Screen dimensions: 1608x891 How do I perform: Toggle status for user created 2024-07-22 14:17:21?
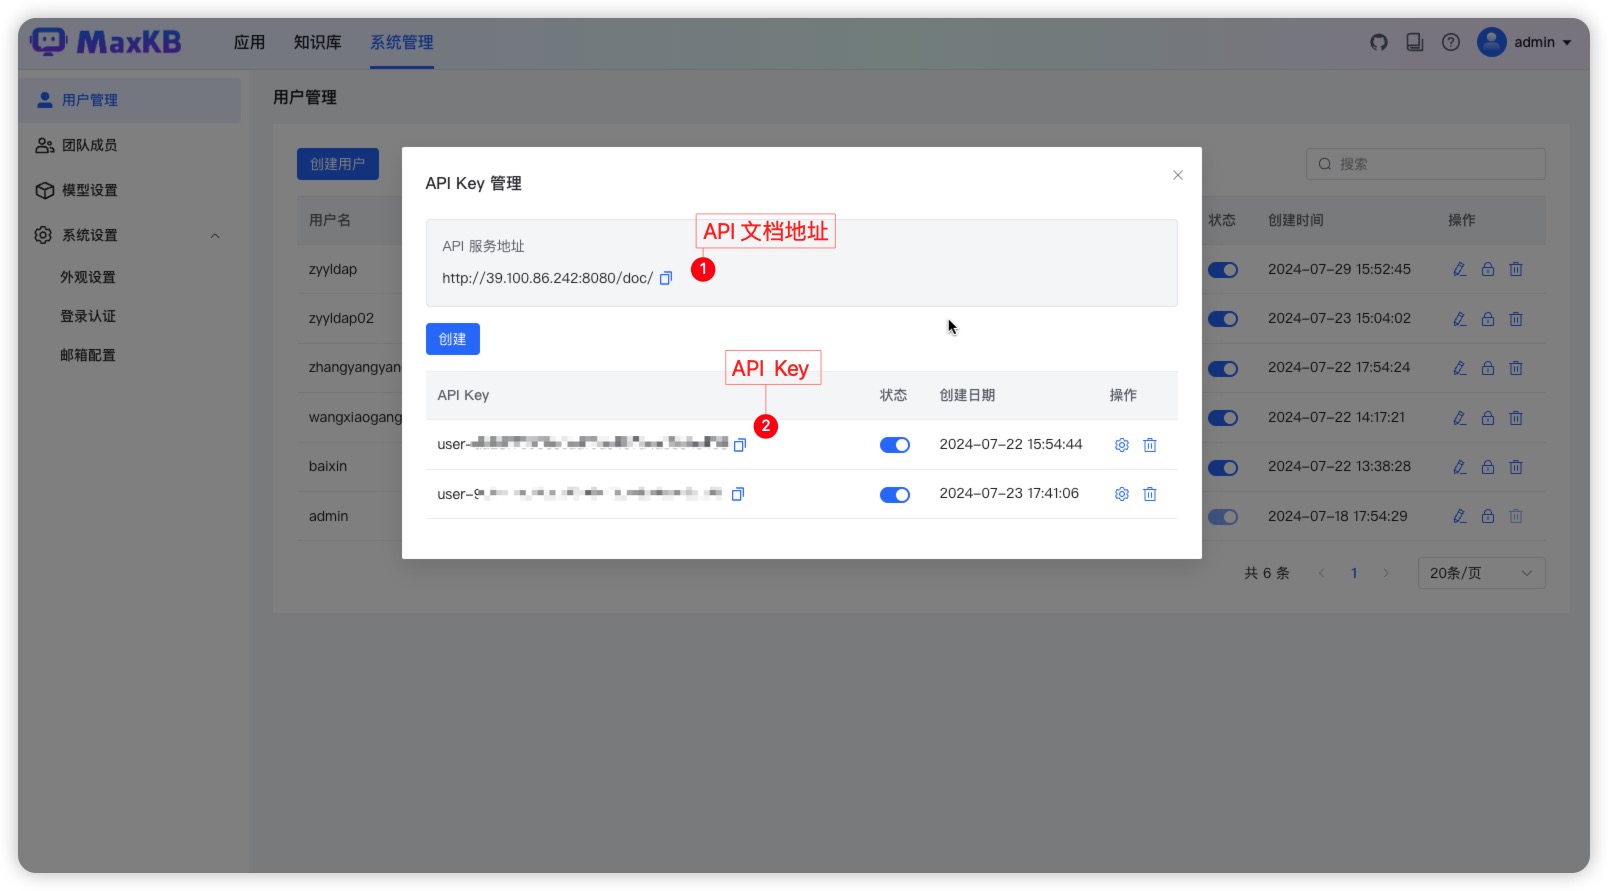pyautogui.click(x=1223, y=418)
